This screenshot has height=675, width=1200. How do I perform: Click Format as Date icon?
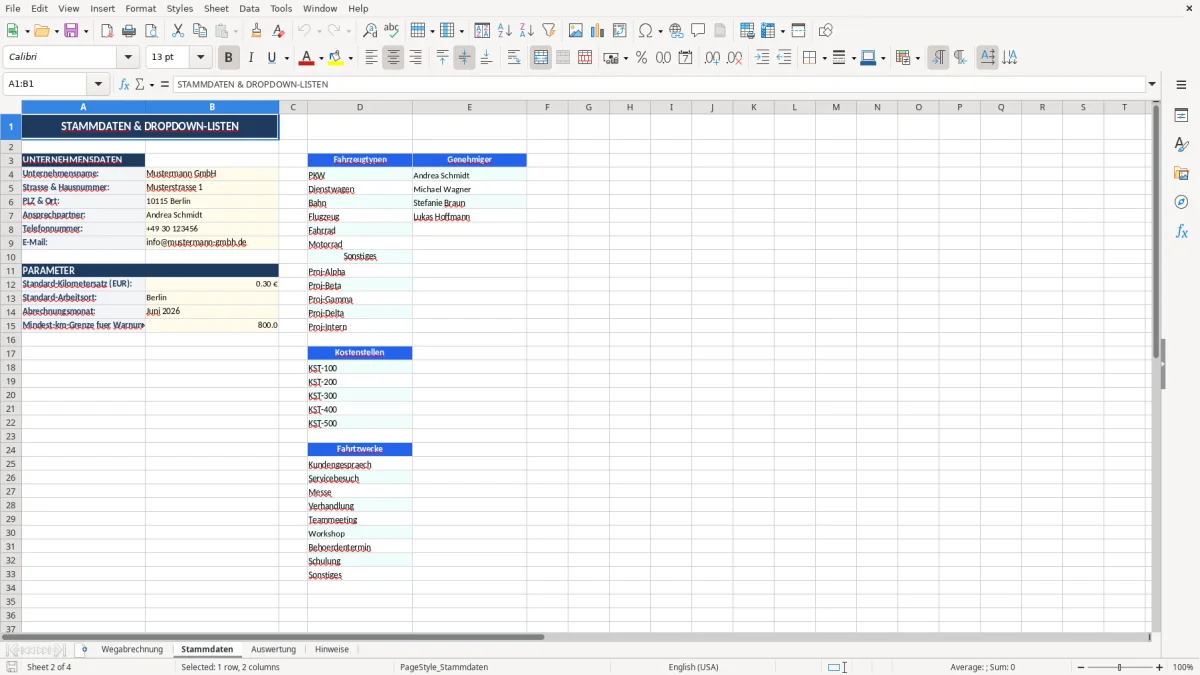tap(685, 58)
